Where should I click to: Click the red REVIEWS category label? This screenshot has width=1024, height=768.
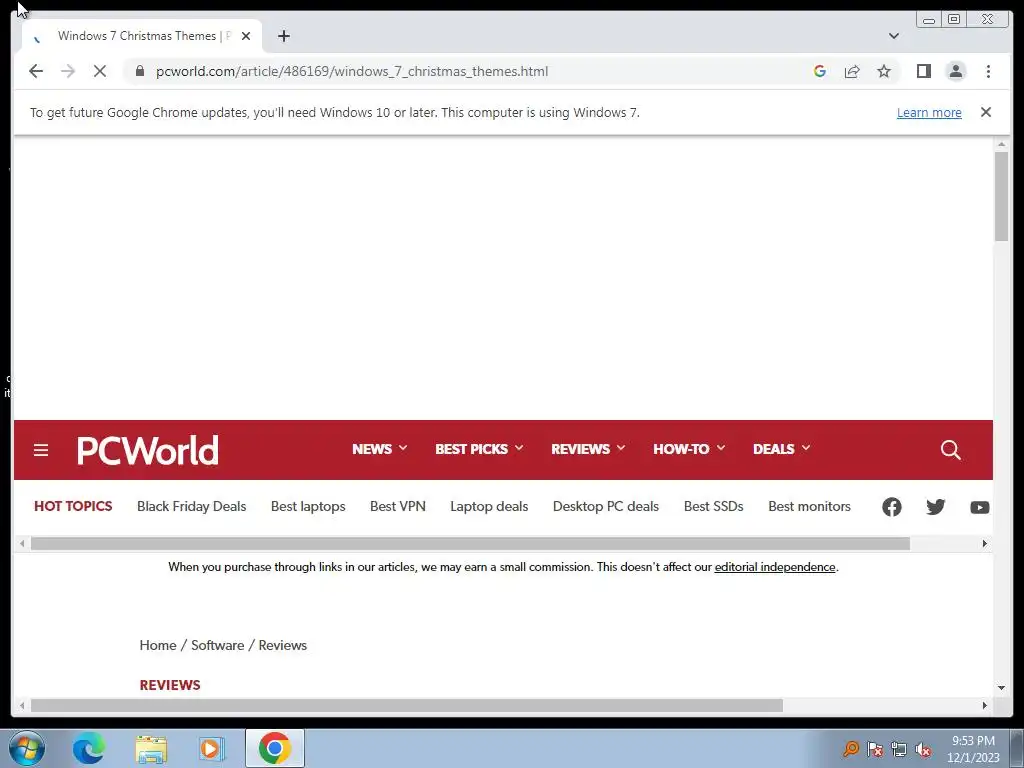(x=170, y=685)
